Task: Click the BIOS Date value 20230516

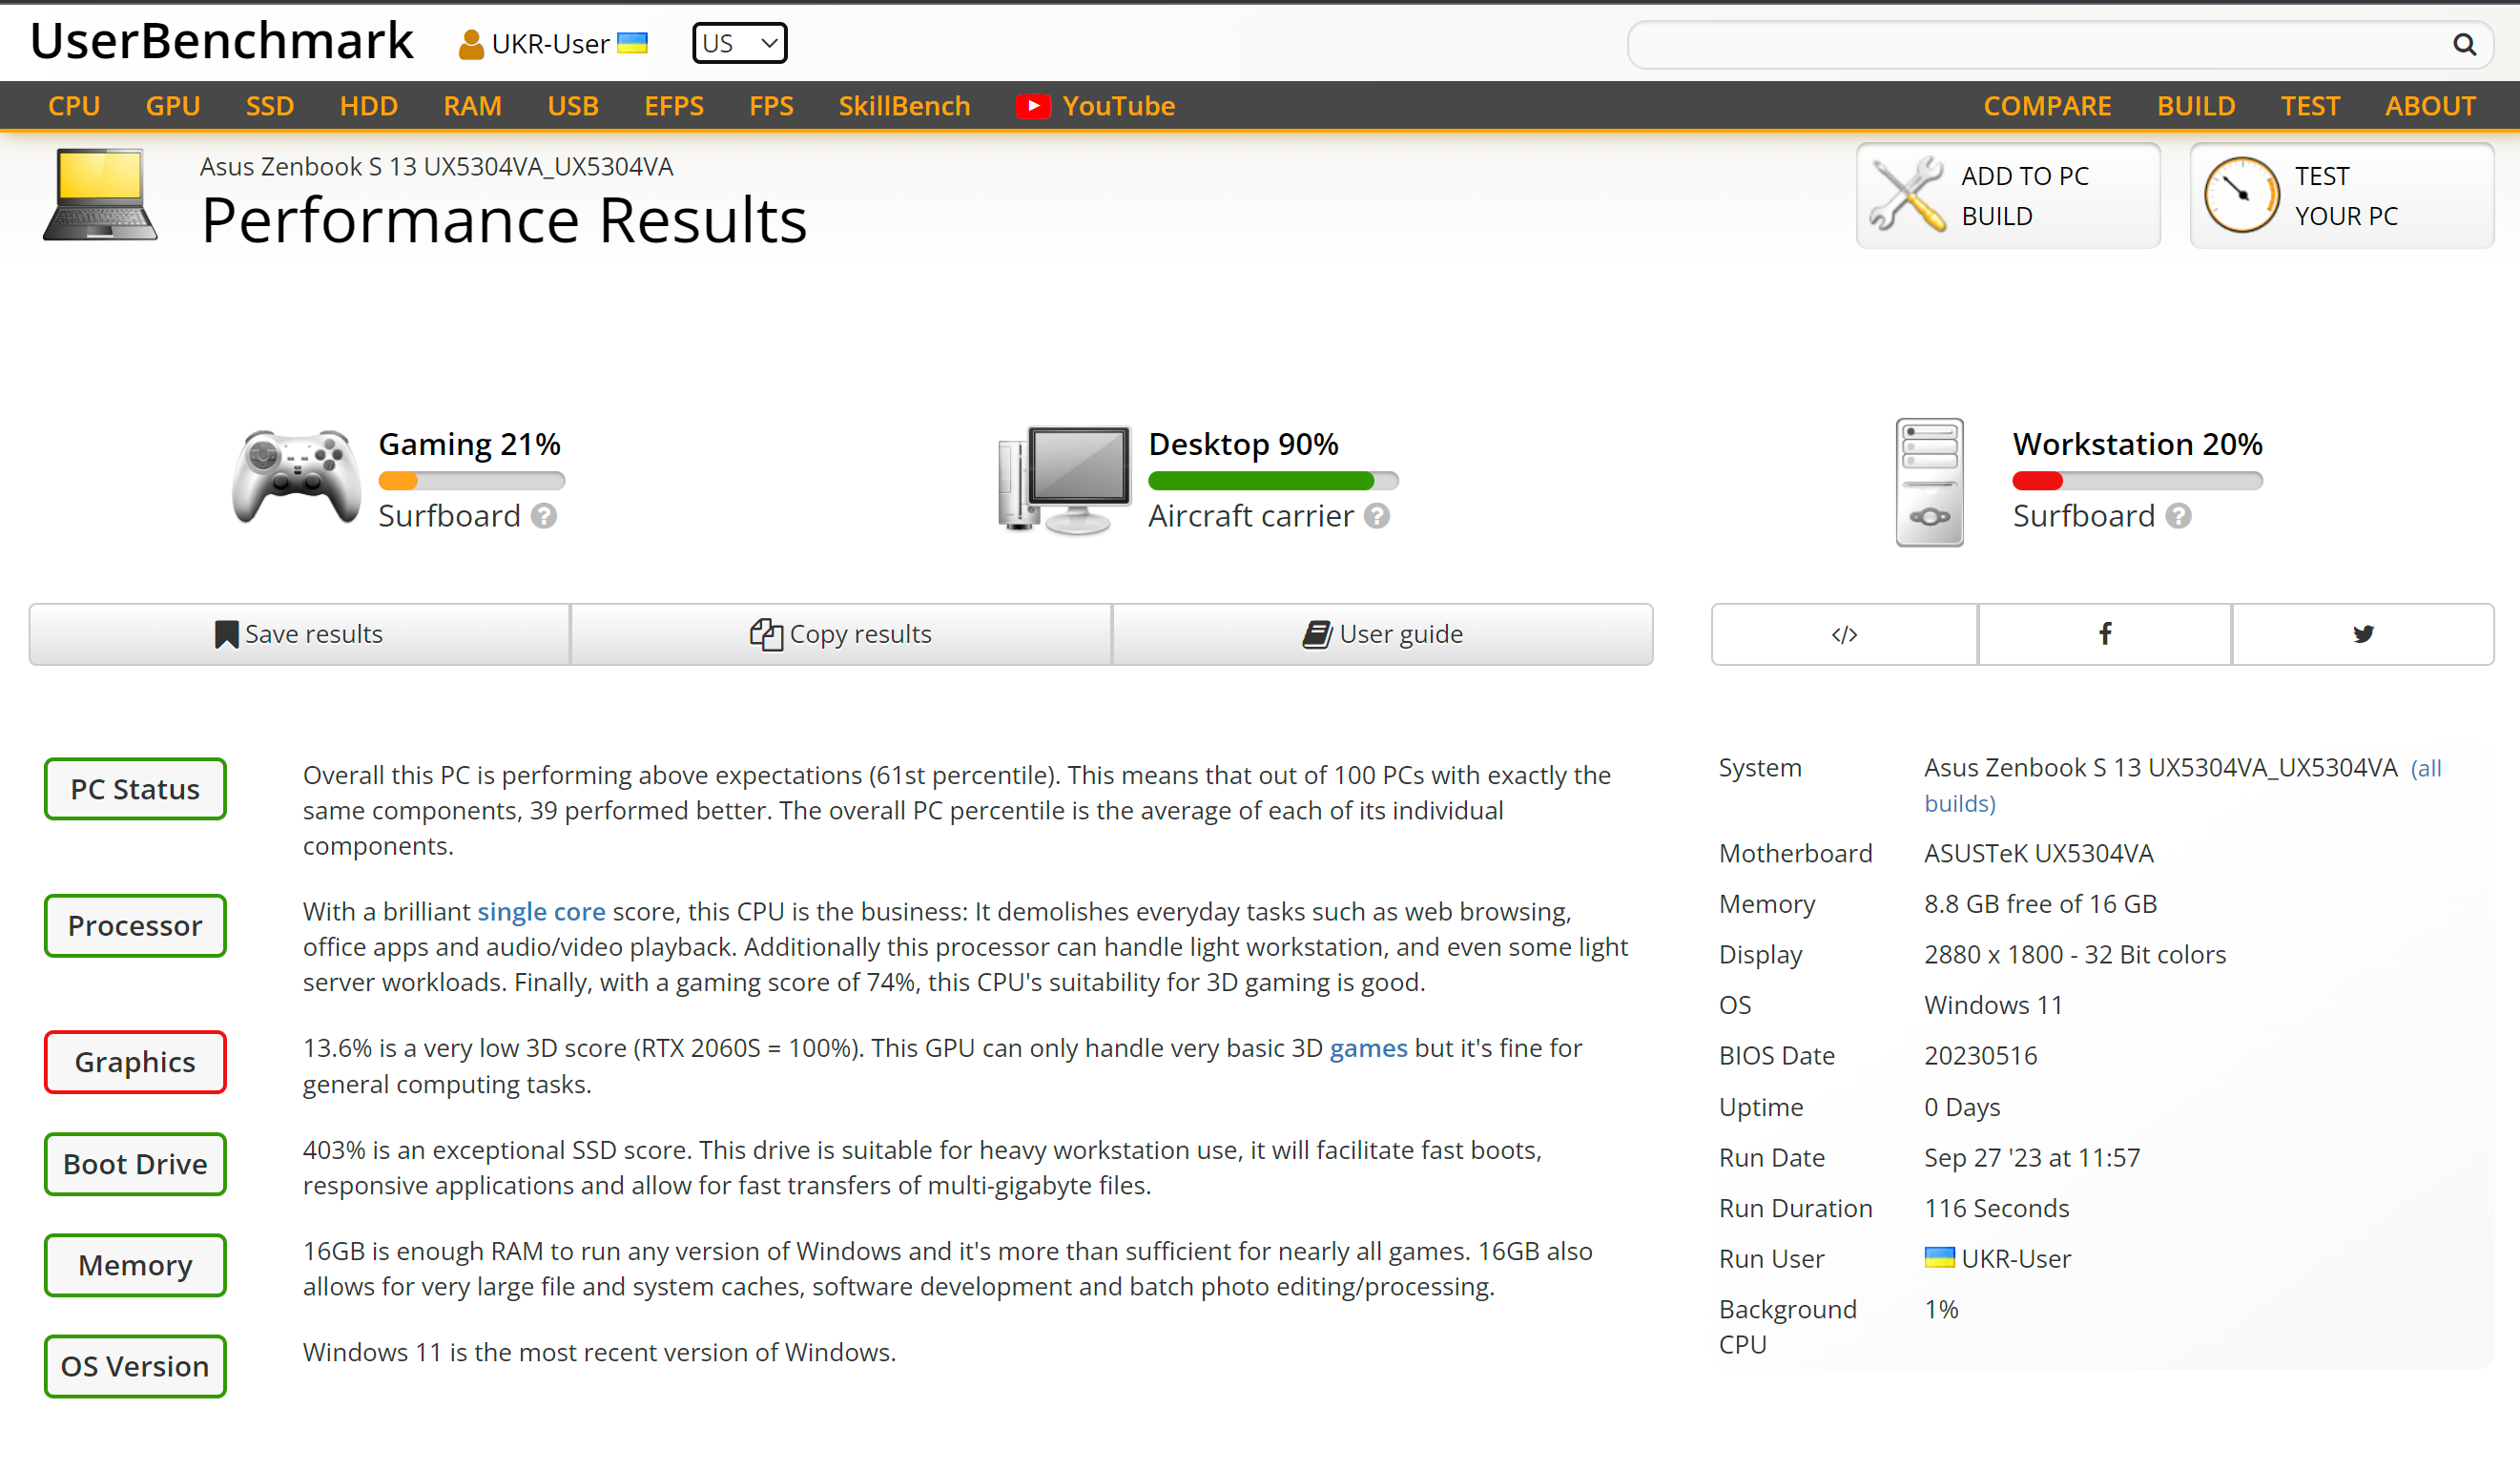Action: (x=1980, y=1055)
